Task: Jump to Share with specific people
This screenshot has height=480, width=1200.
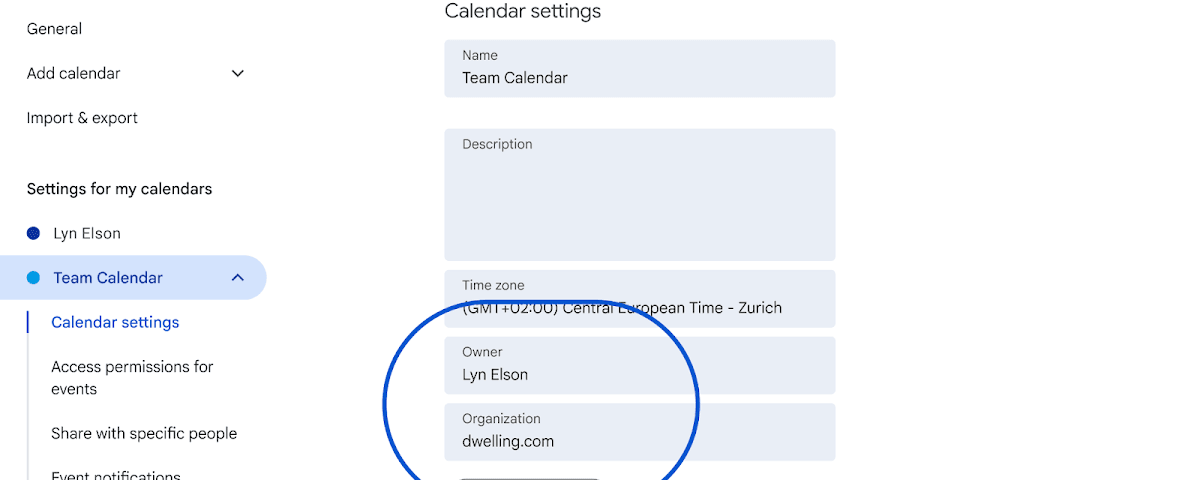Action: point(144,433)
